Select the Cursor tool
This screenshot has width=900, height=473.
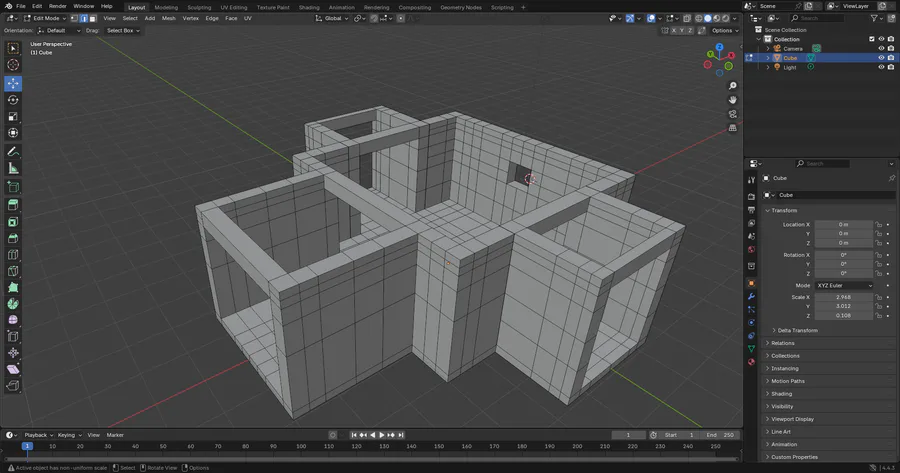13,65
